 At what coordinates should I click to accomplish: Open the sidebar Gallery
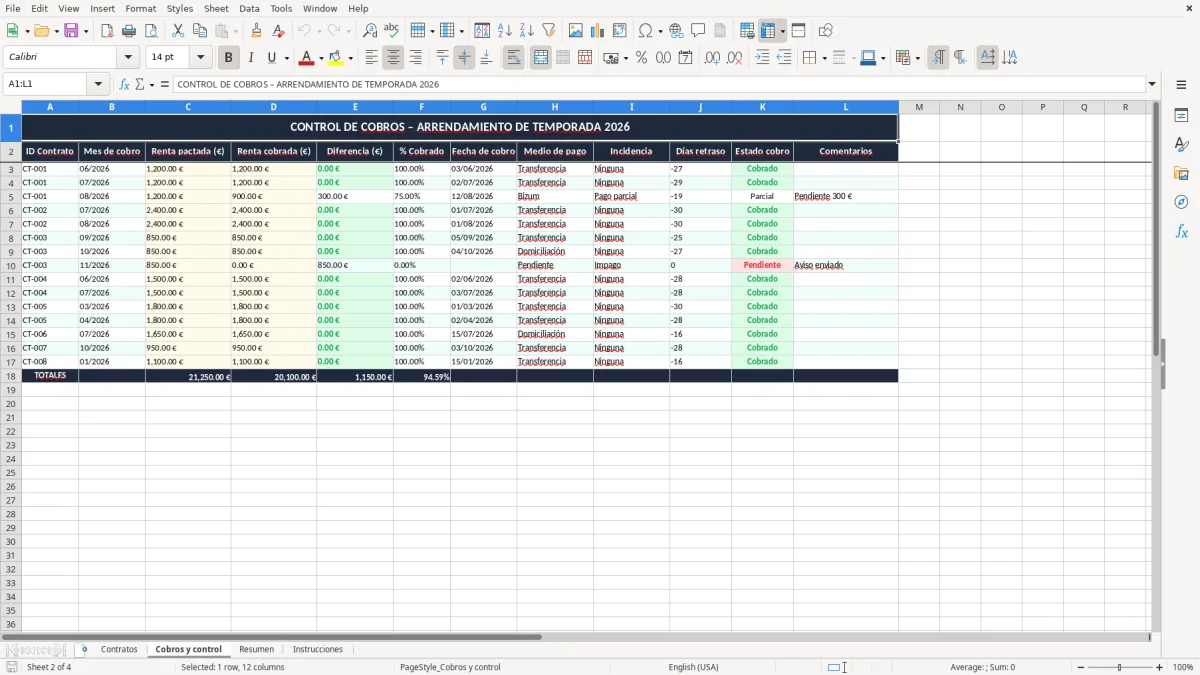coord(1181,173)
